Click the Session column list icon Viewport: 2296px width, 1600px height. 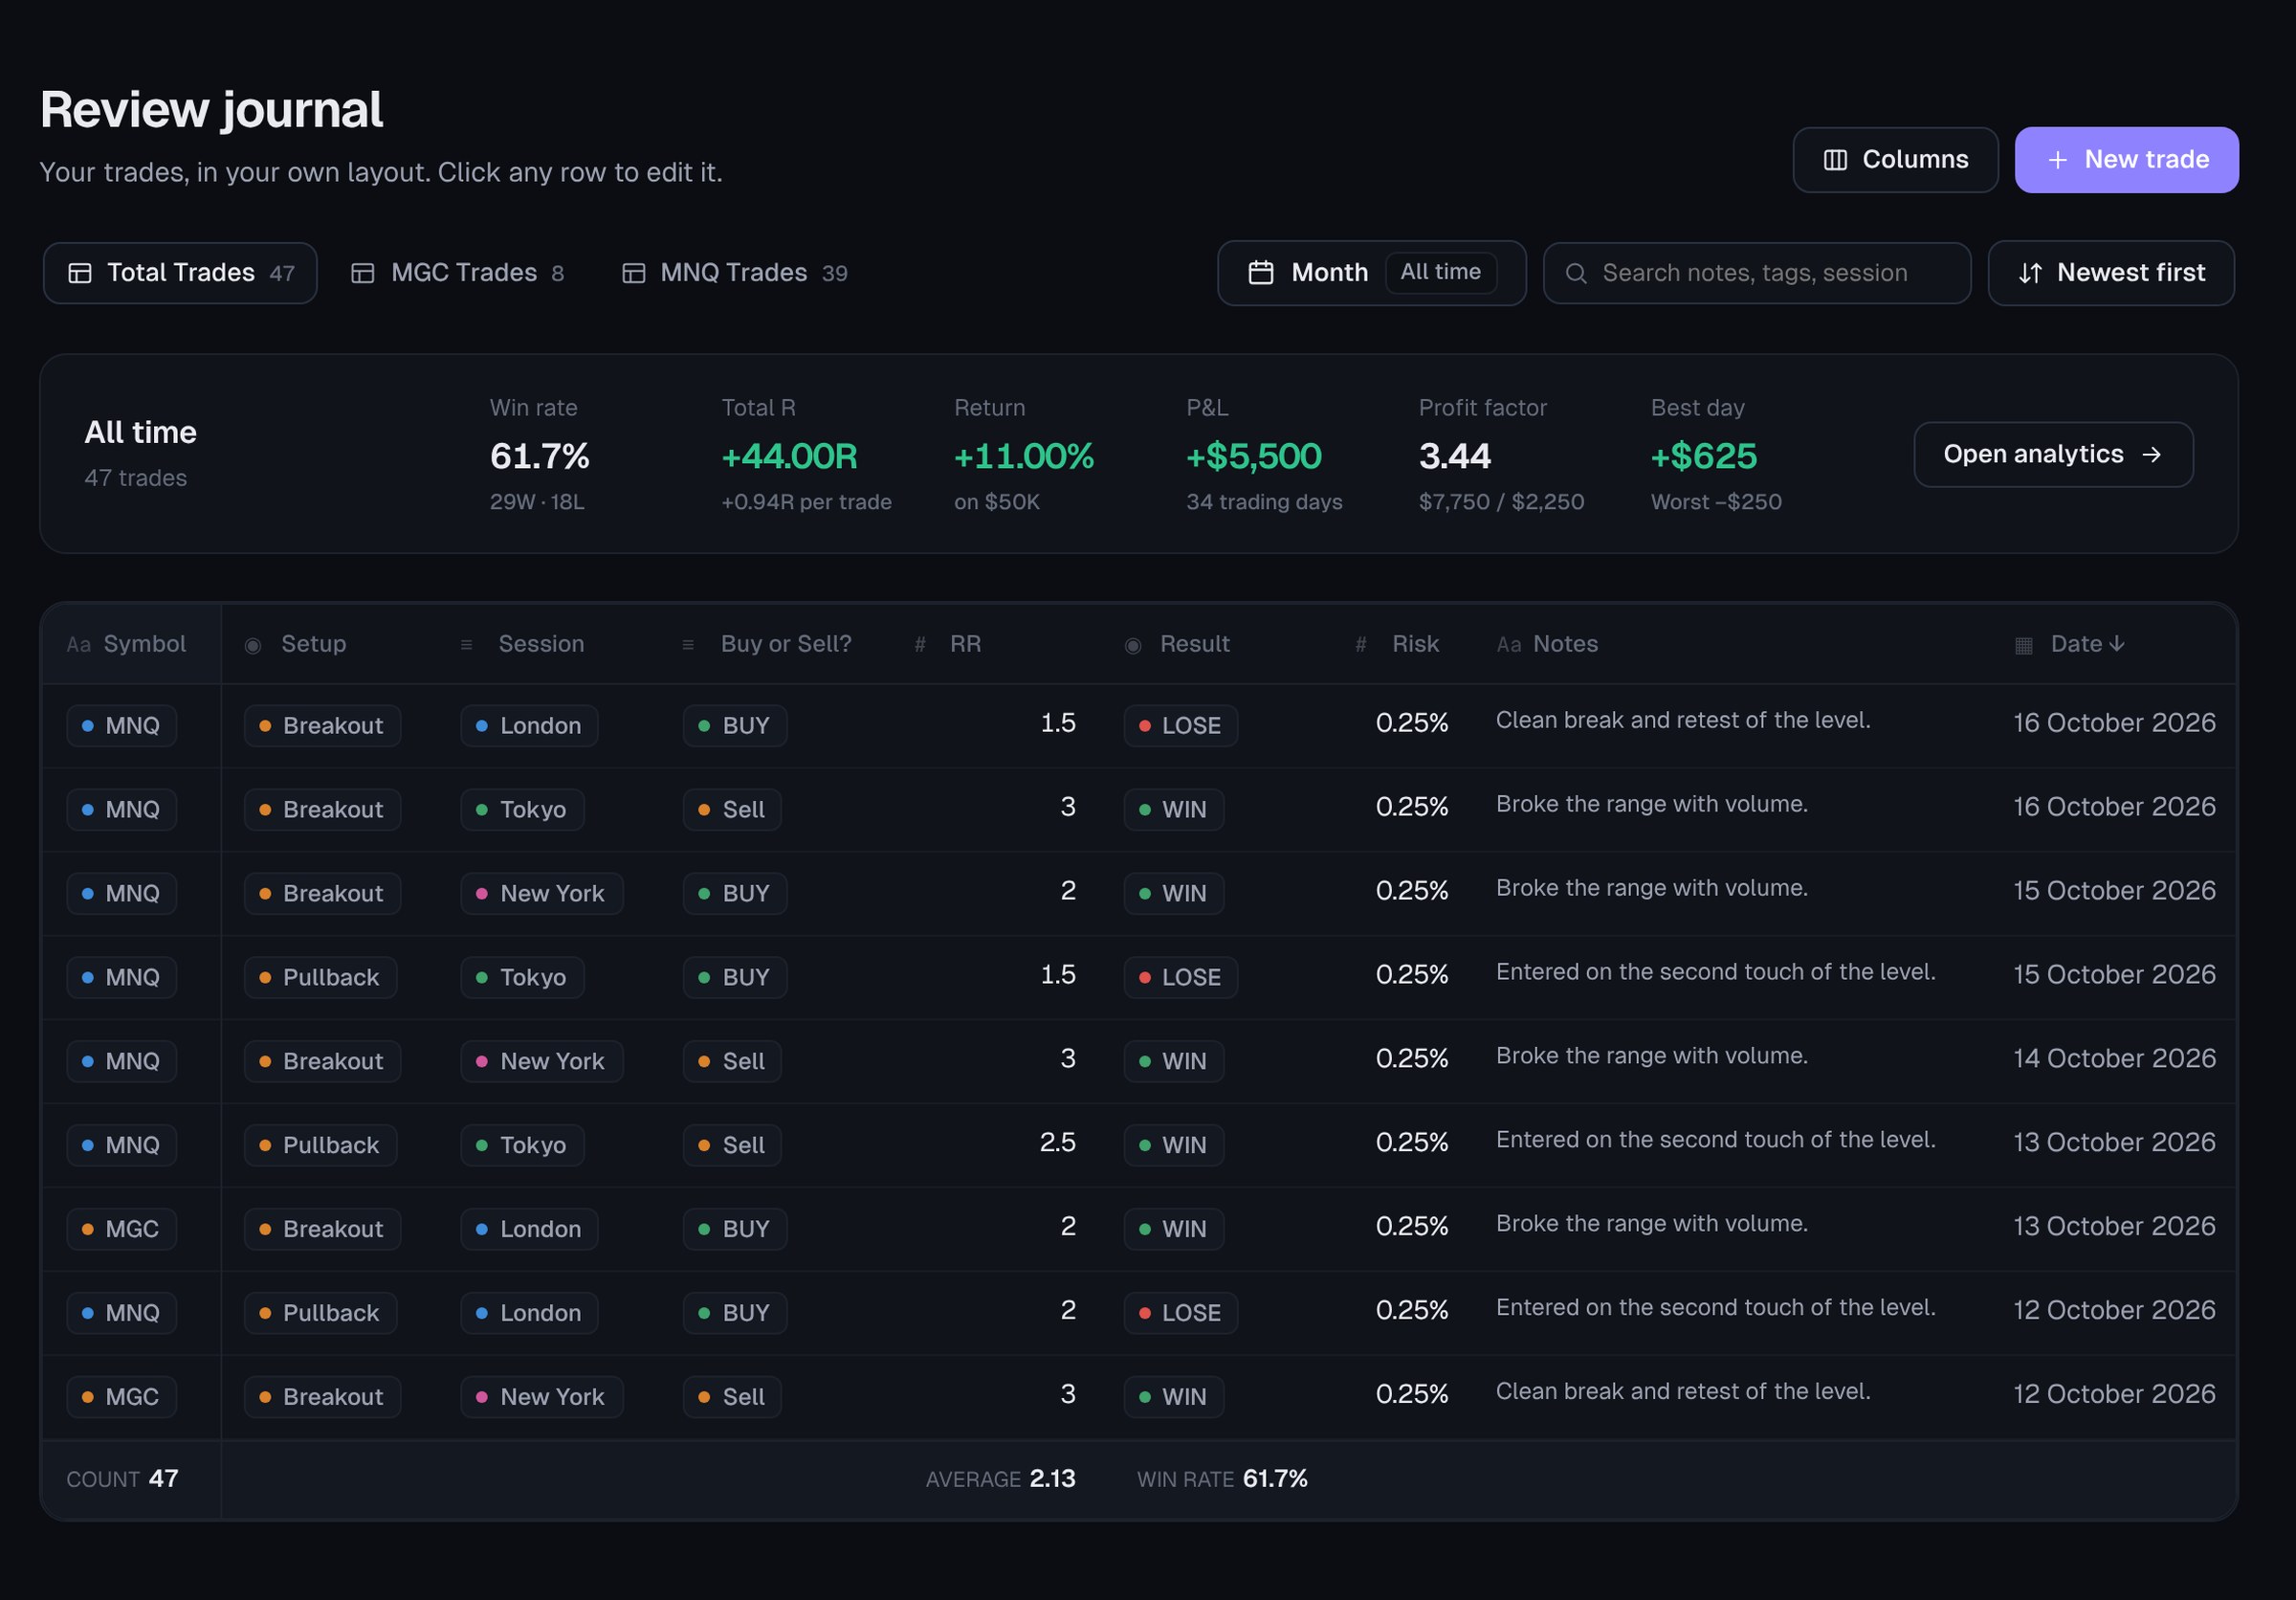[x=466, y=645]
